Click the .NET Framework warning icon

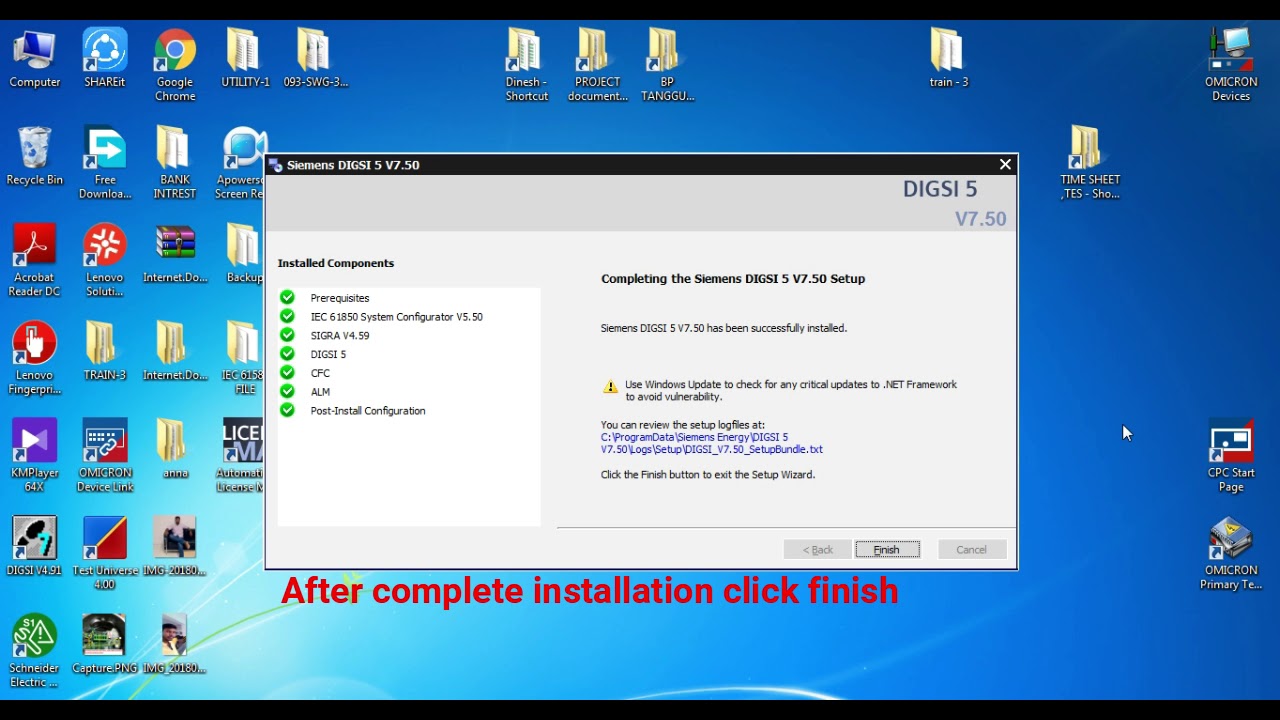(610, 386)
